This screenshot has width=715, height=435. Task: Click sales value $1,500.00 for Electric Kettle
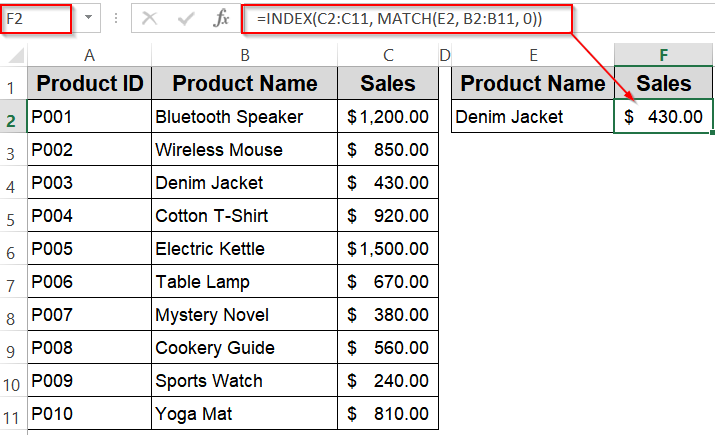click(387, 249)
